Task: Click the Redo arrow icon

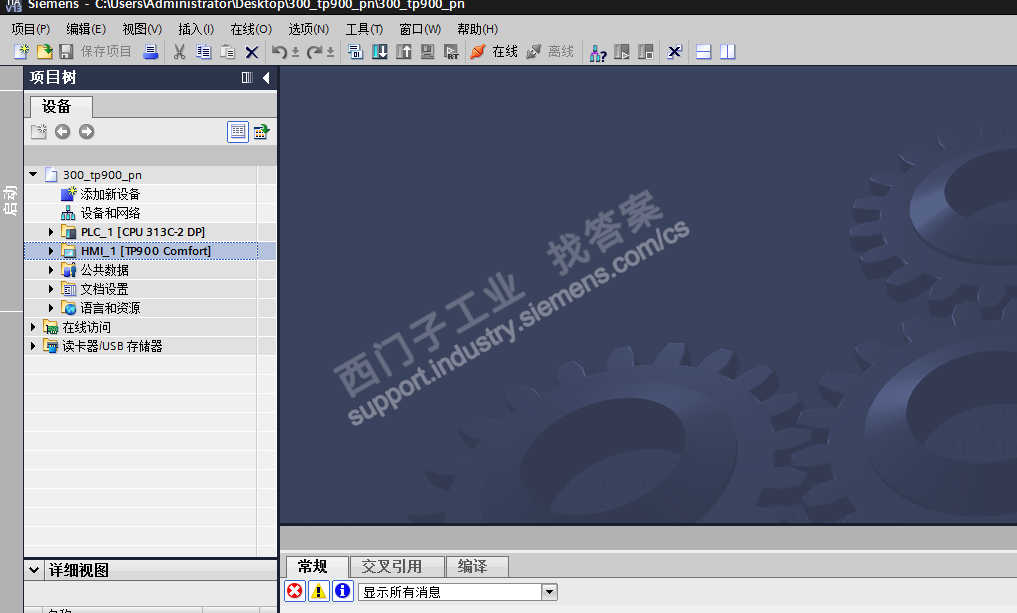Action: click(314, 51)
